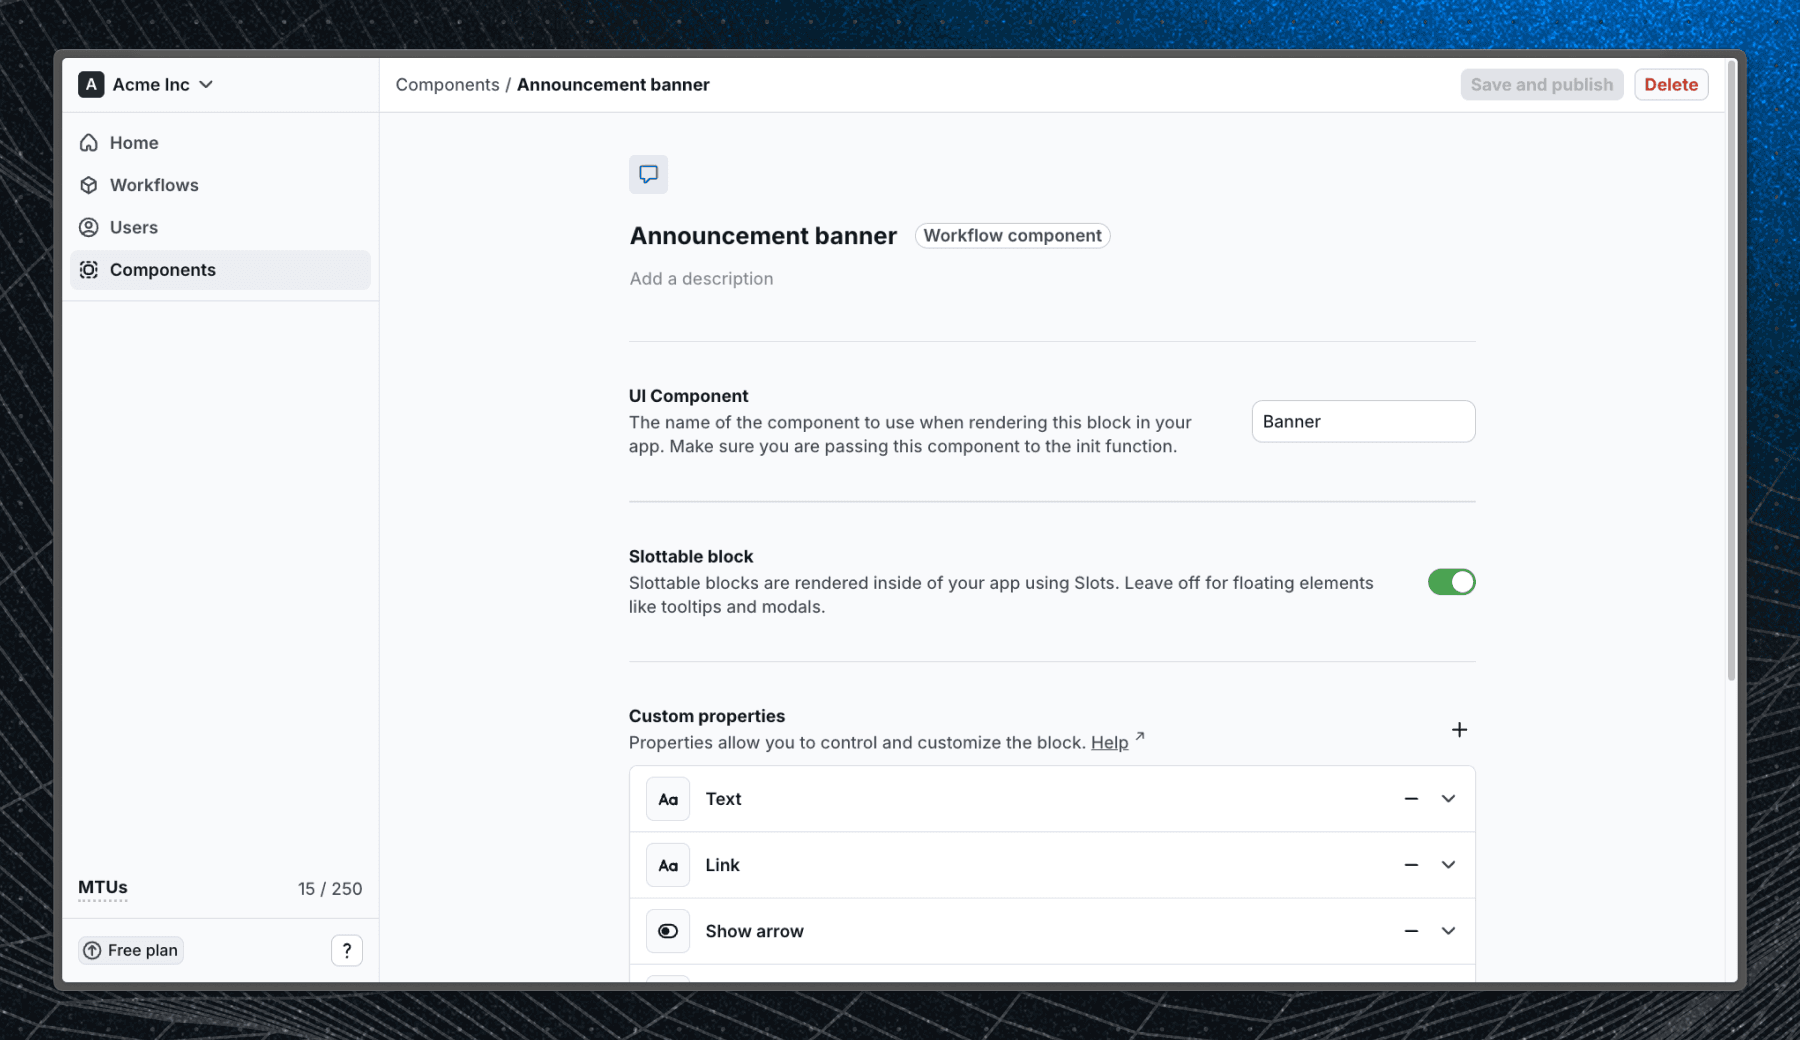Remove the Link property with minus icon

1411,865
